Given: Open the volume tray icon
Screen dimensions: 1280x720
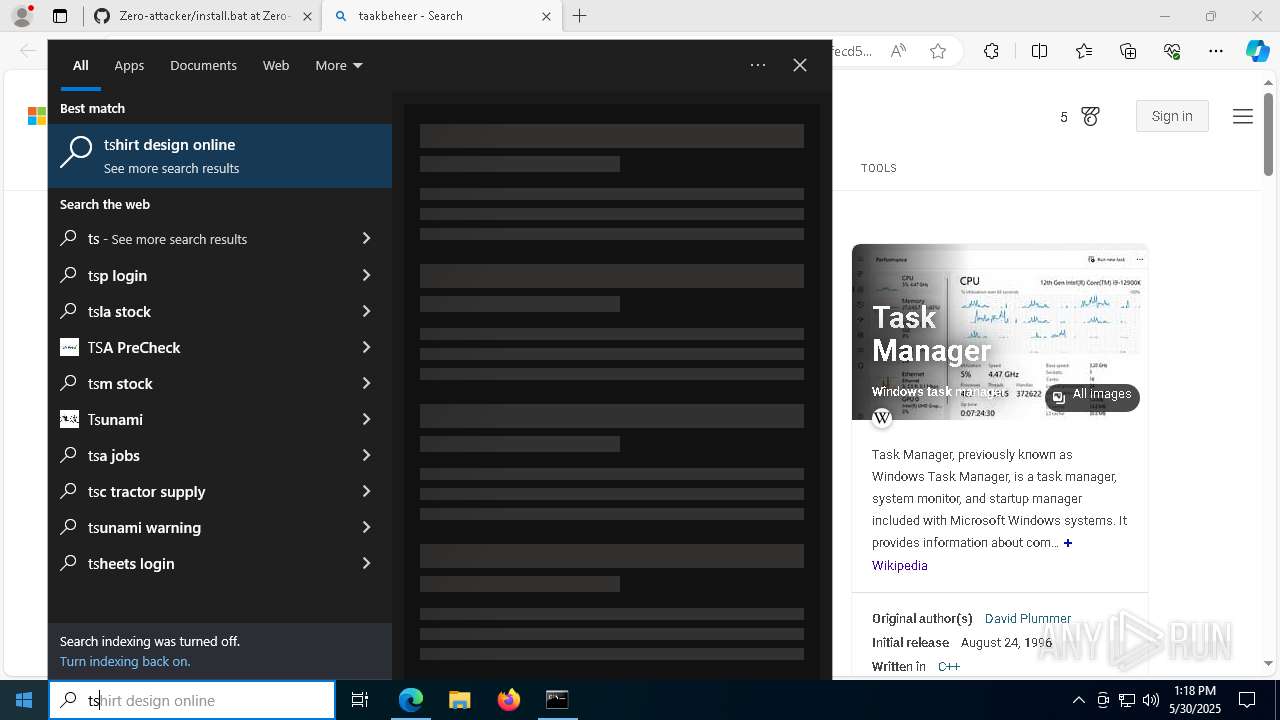Looking at the screenshot, I should click(1151, 700).
